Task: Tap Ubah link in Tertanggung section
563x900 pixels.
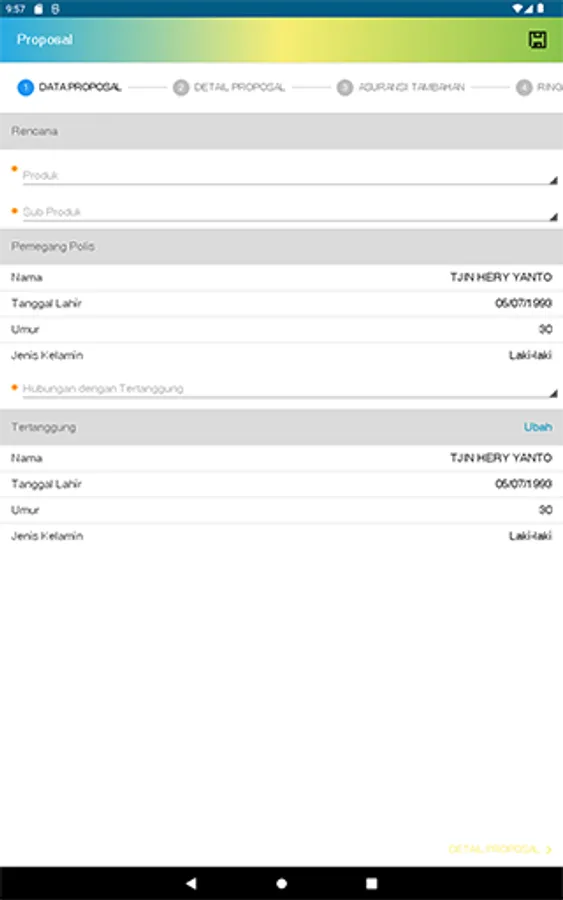Action: [x=538, y=427]
